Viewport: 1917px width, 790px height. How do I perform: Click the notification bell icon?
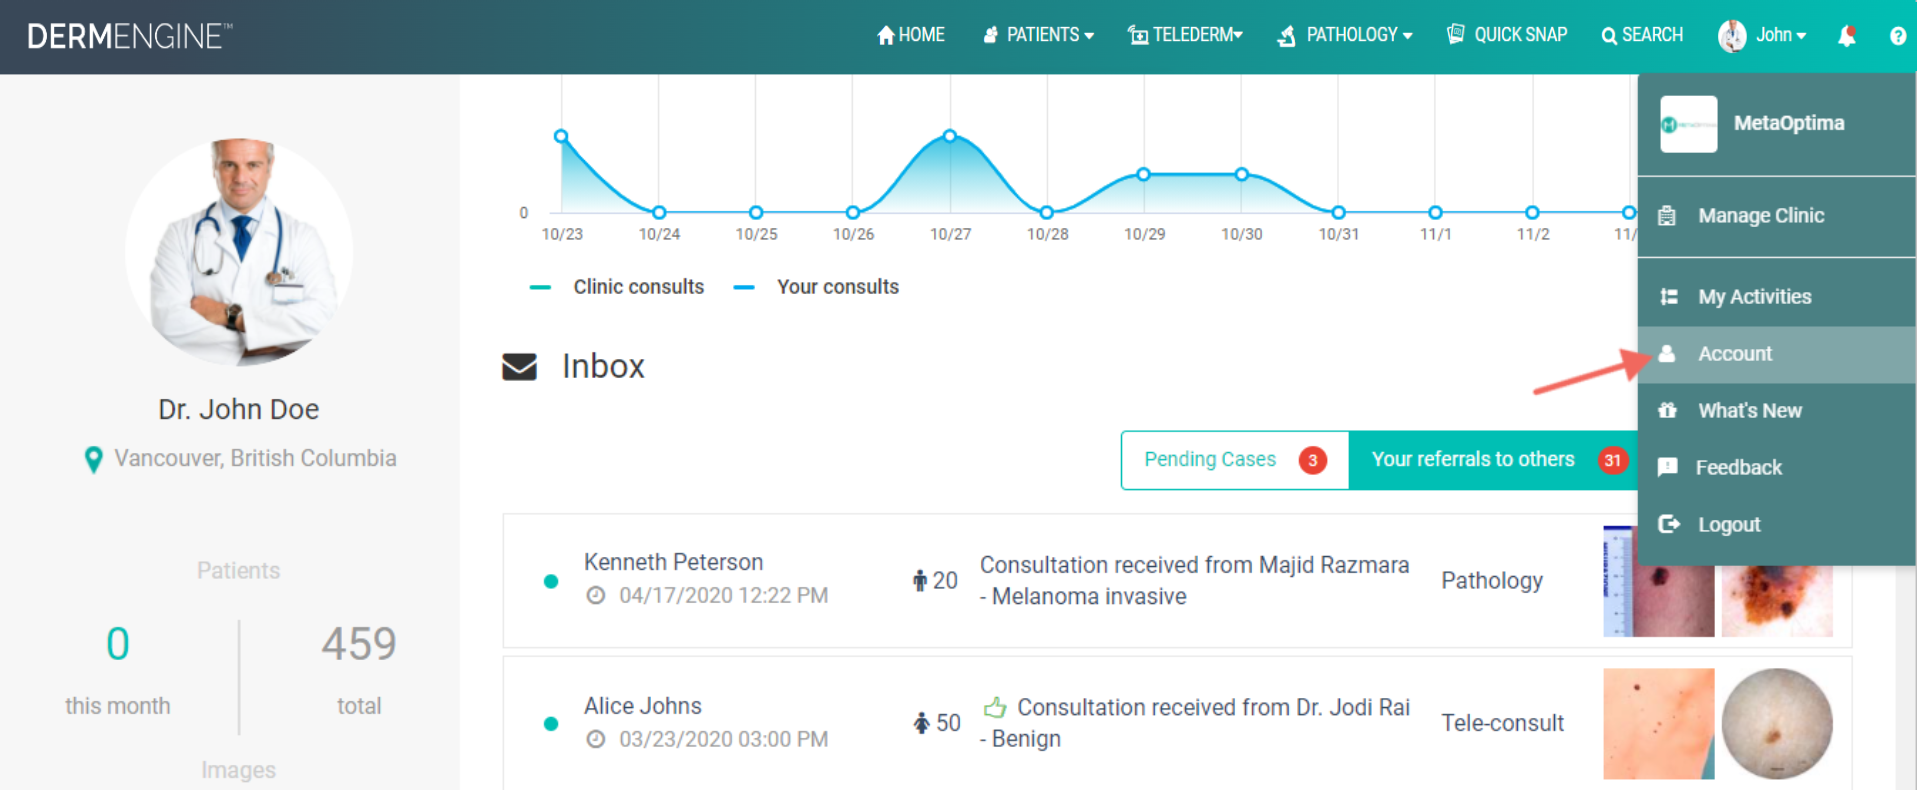click(x=1846, y=36)
